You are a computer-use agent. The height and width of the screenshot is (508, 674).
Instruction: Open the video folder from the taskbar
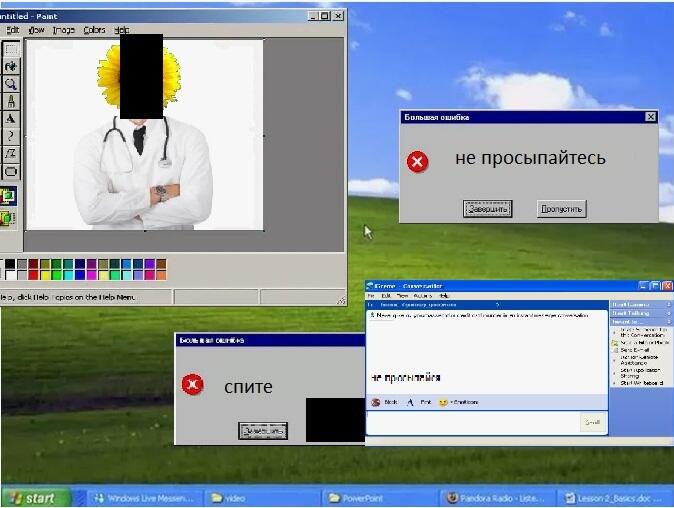tap(263, 498)
